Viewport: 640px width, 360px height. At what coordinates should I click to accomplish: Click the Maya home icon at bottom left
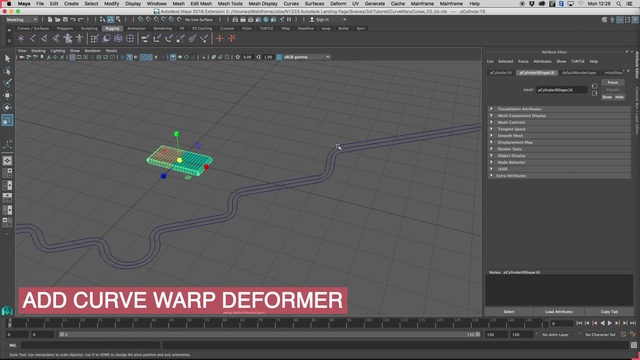(7, 311)
